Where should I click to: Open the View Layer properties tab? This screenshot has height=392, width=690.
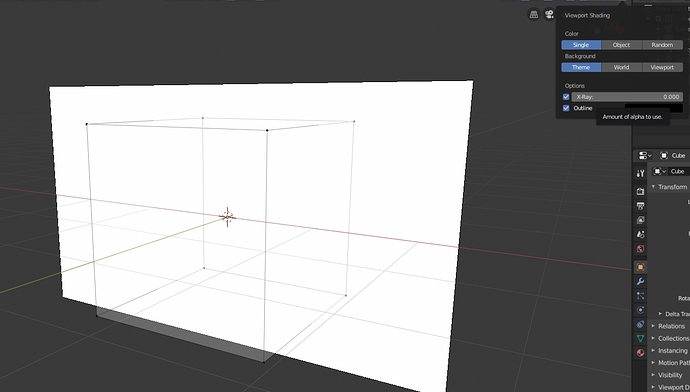coord(640,220)
